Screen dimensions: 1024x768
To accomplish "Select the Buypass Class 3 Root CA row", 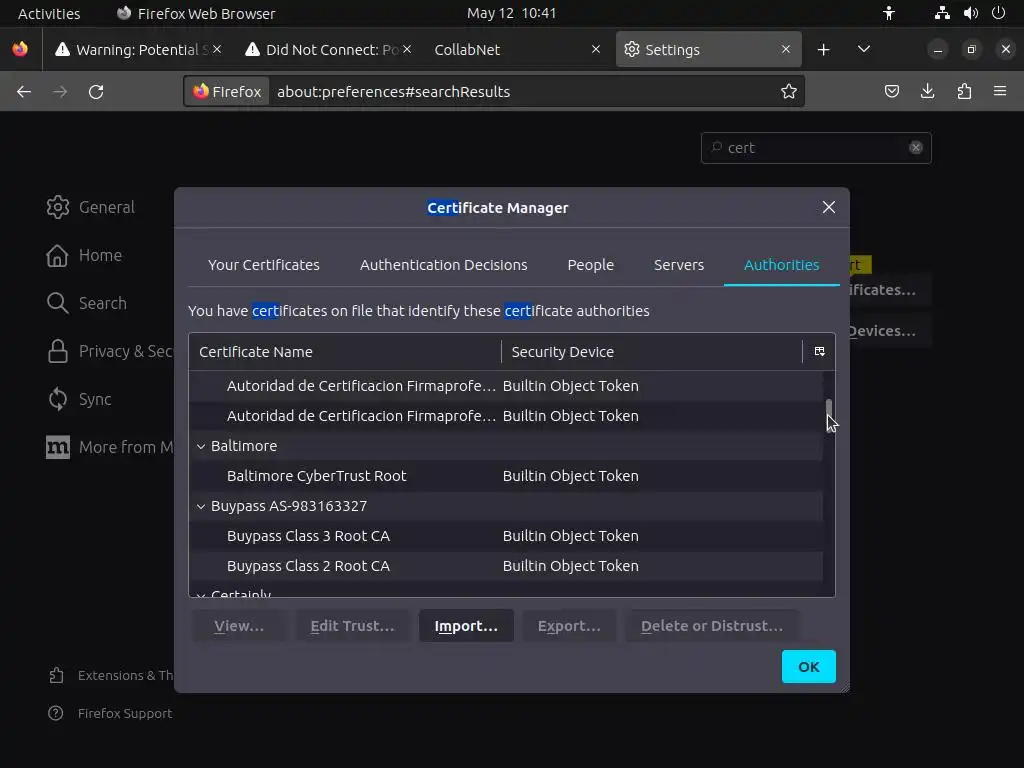I will click(x=505, y=536).
